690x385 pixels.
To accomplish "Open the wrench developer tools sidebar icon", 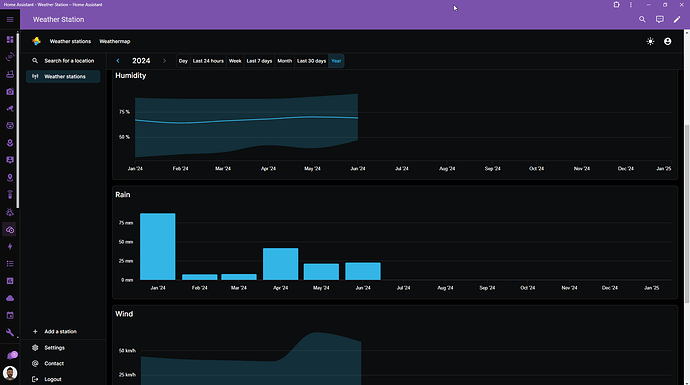I will pos(10,333).
